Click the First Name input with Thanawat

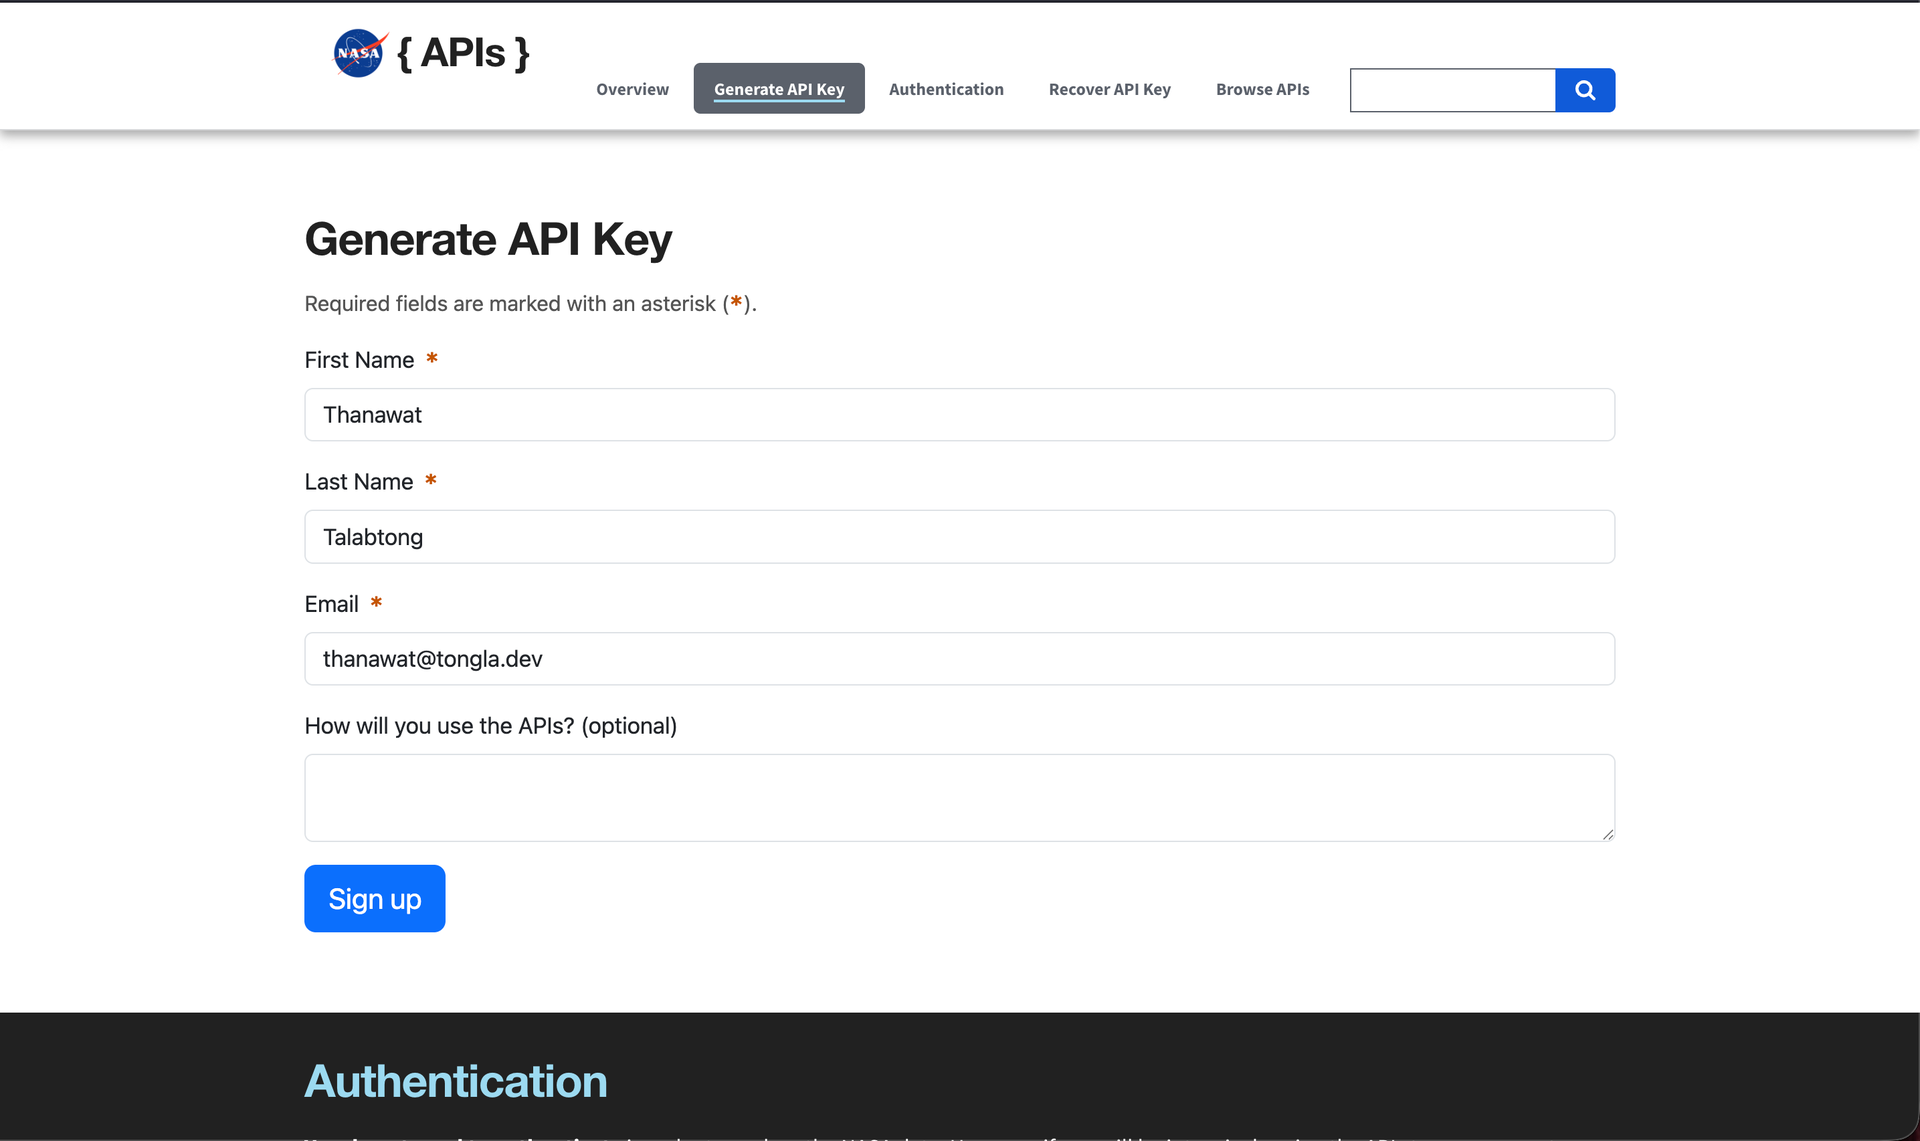(959, 415)
